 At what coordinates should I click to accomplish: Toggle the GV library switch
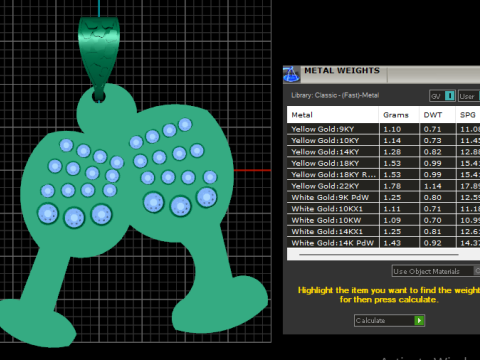(442, 96)
